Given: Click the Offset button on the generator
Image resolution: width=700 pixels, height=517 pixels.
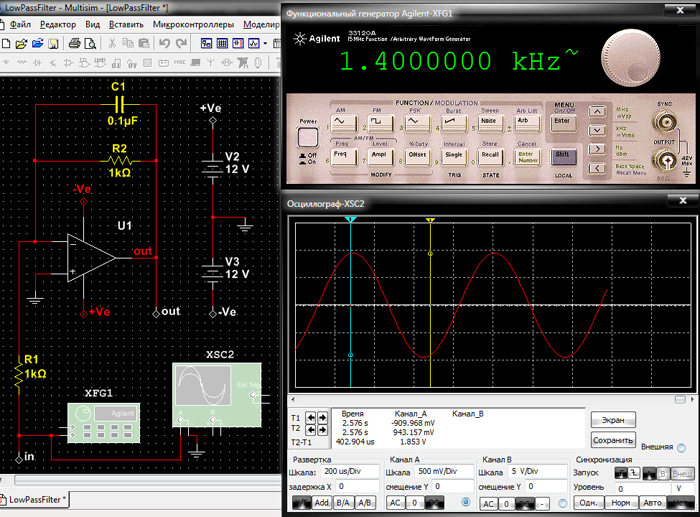Looking at the screenshot, I should coord(417,156).
